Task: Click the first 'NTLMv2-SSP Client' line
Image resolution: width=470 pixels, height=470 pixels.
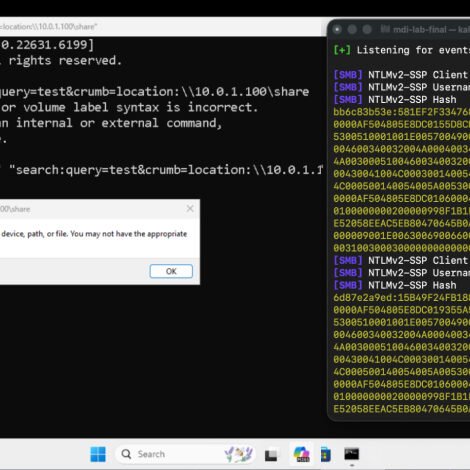Action: (x=402, y=75)
